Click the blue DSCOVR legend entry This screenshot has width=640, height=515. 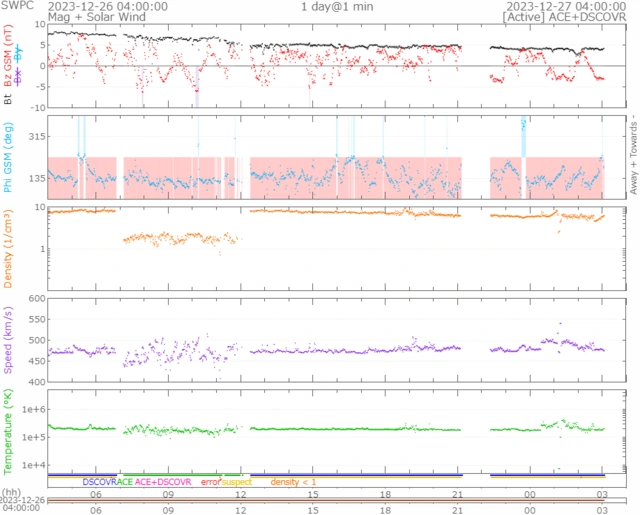coord(100,482)
